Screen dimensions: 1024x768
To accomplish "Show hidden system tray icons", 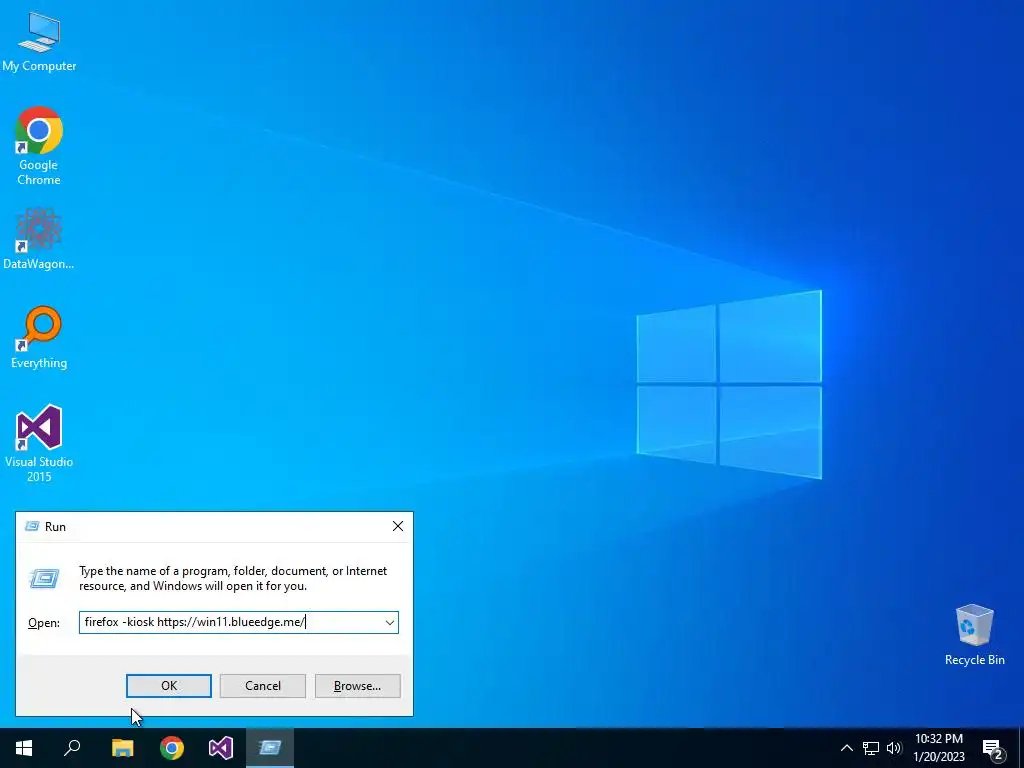I will (x=846, y=748).
